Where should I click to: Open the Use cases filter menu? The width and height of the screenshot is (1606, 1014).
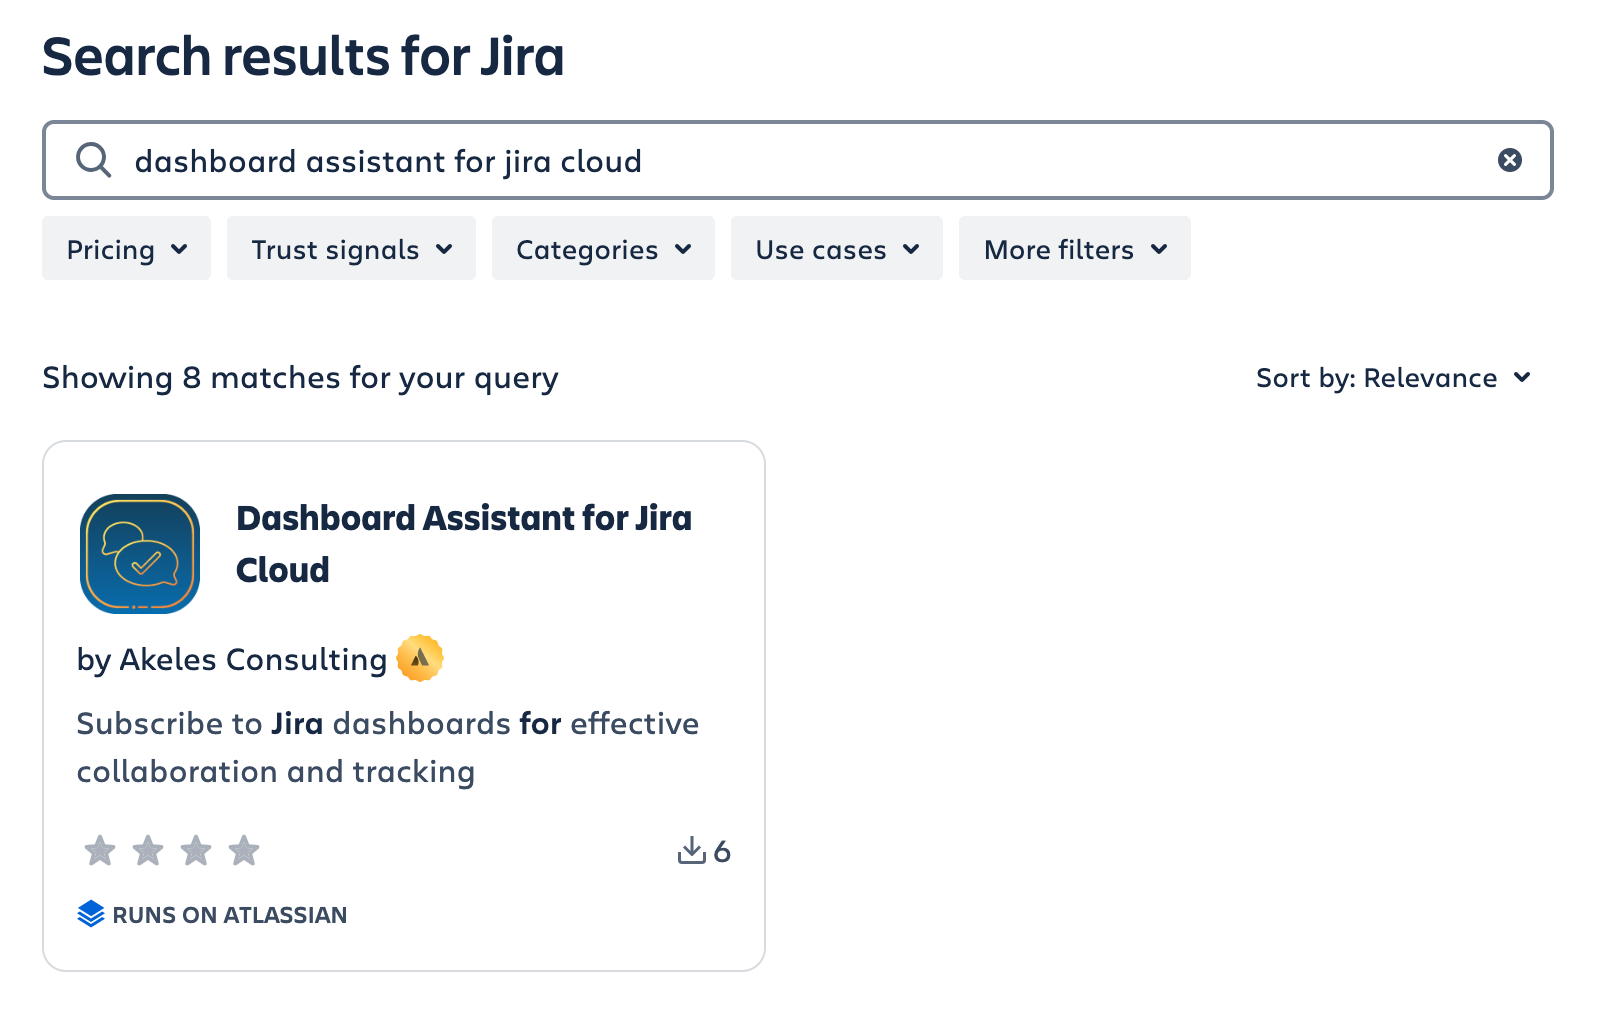coord(836,249)
